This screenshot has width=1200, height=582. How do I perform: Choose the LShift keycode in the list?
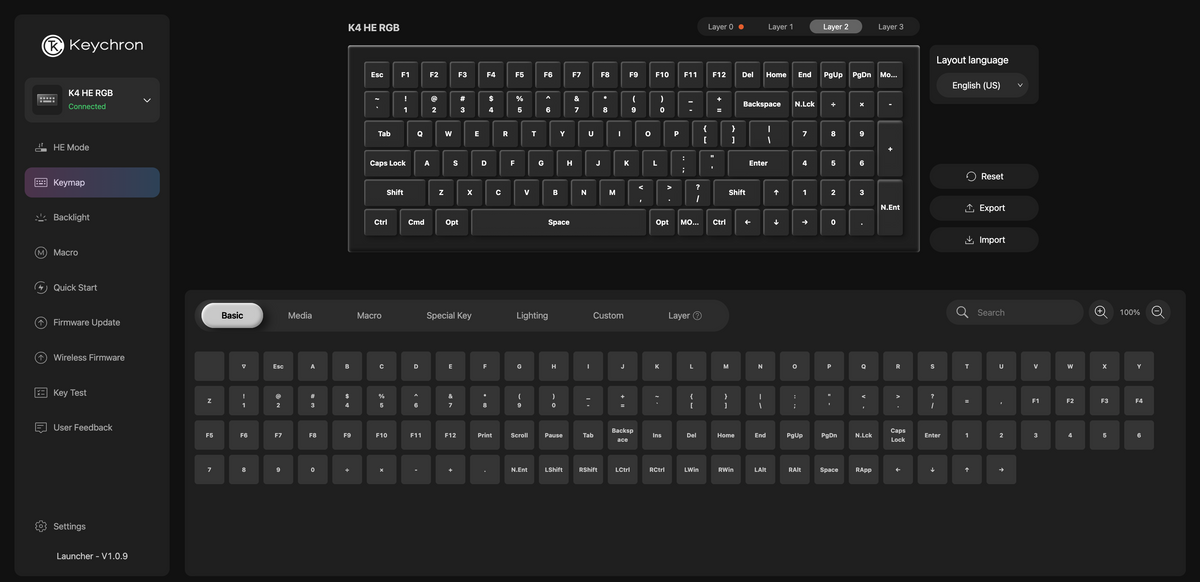point(554,470)
